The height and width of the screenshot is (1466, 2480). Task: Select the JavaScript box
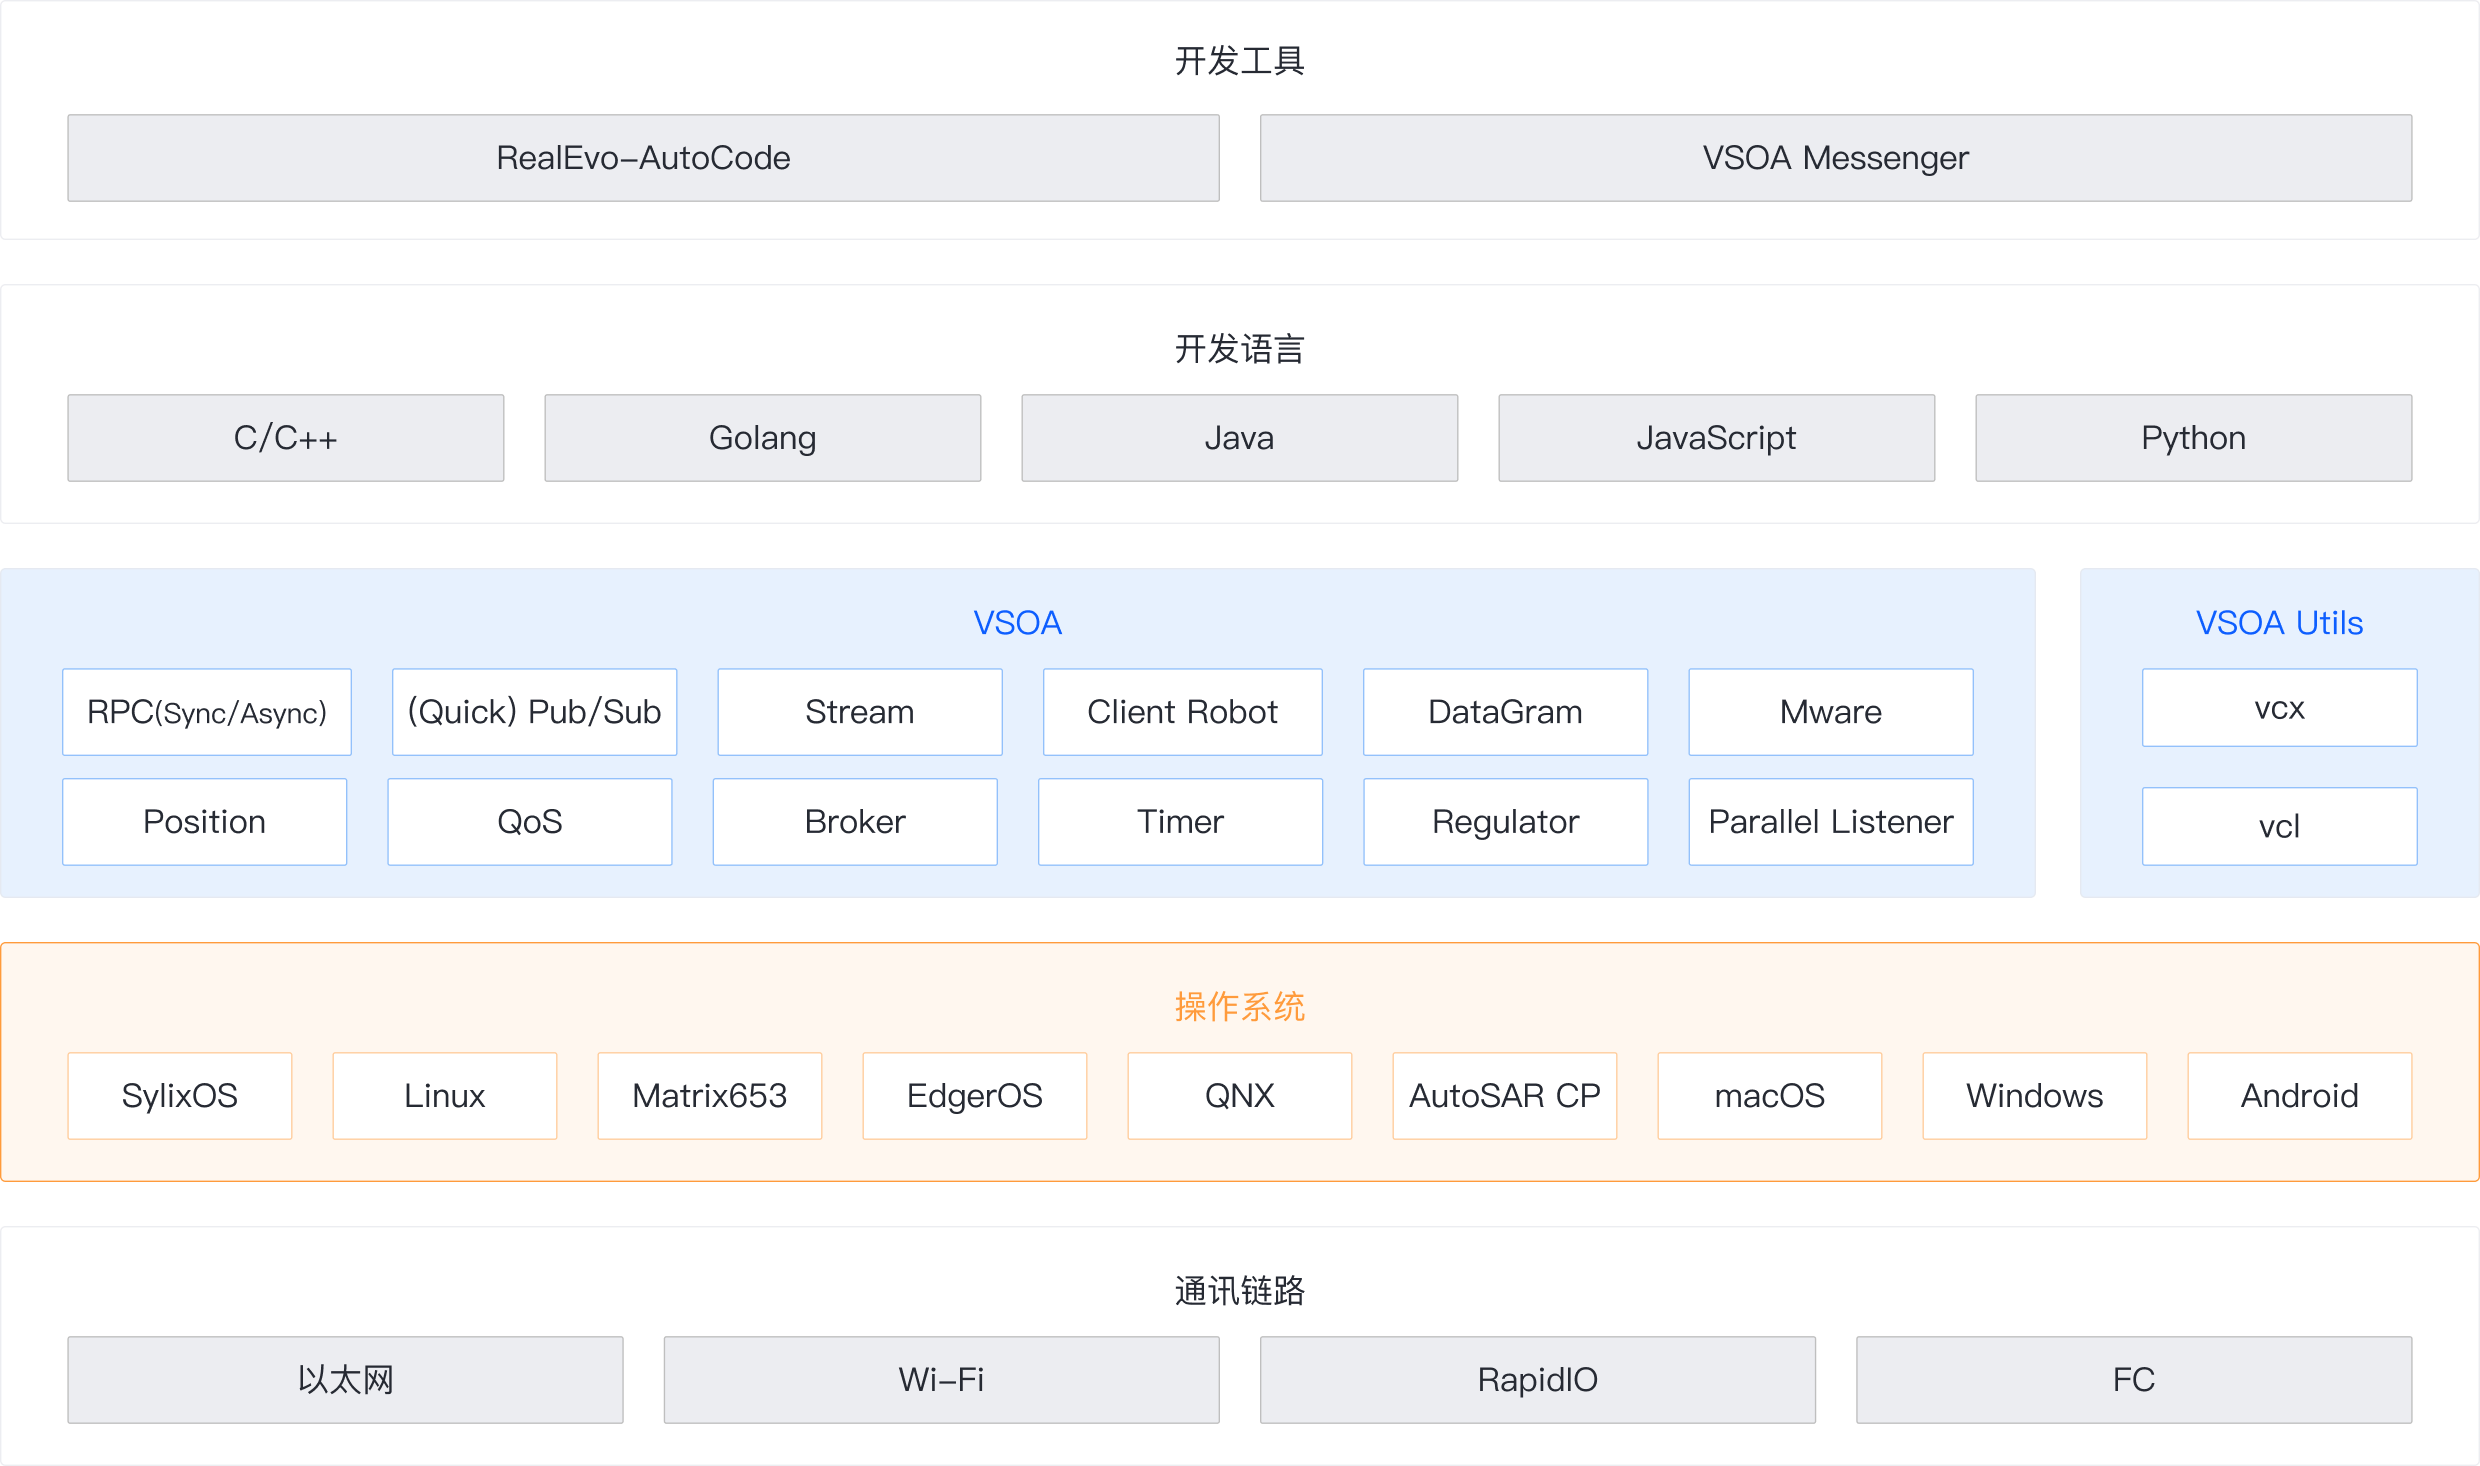click(x=1717, y=438)
